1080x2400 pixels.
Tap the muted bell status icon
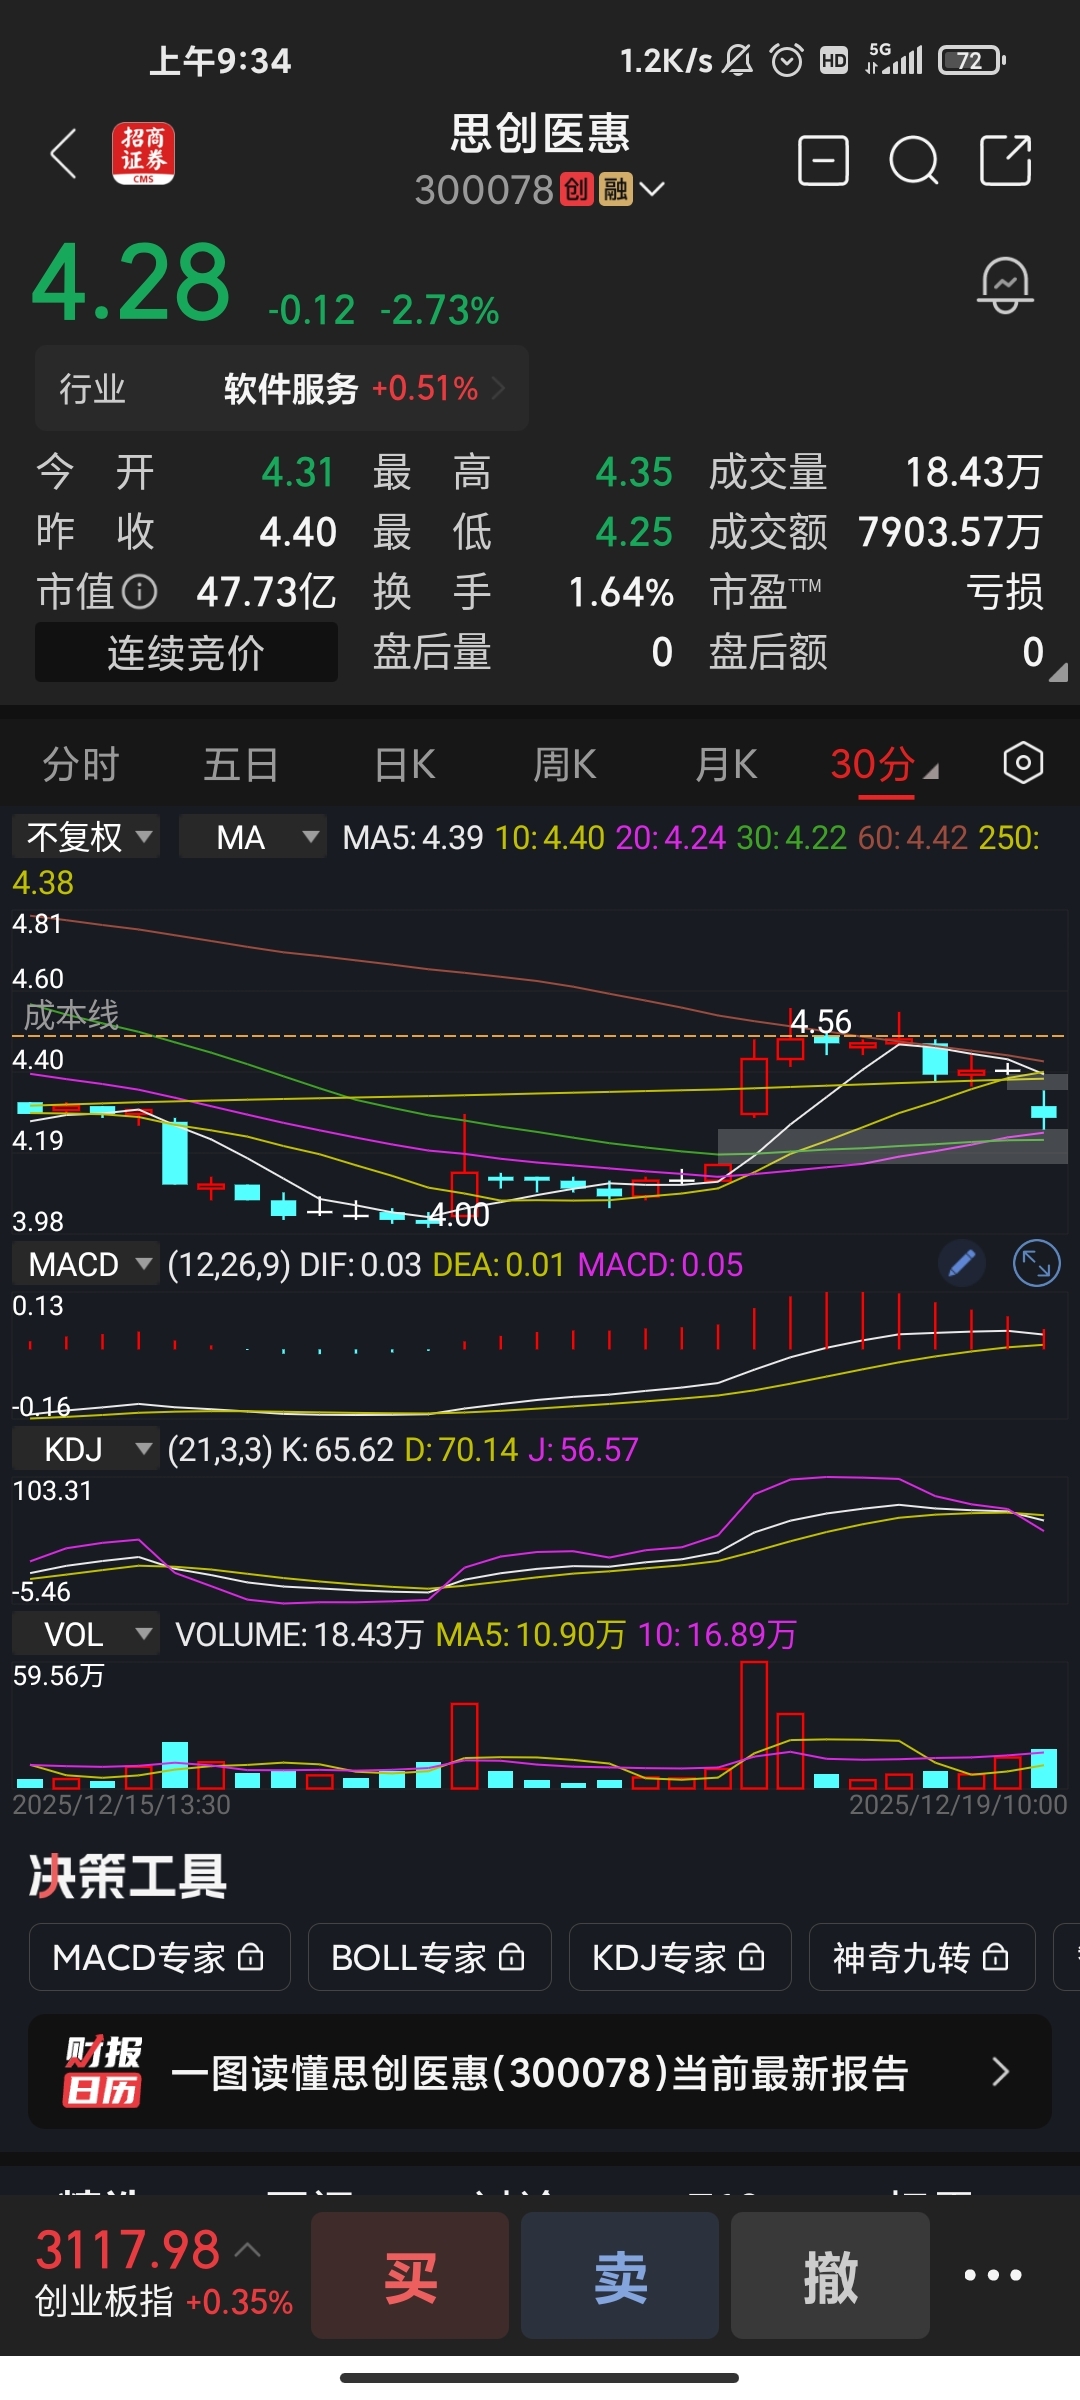[738, 61]
